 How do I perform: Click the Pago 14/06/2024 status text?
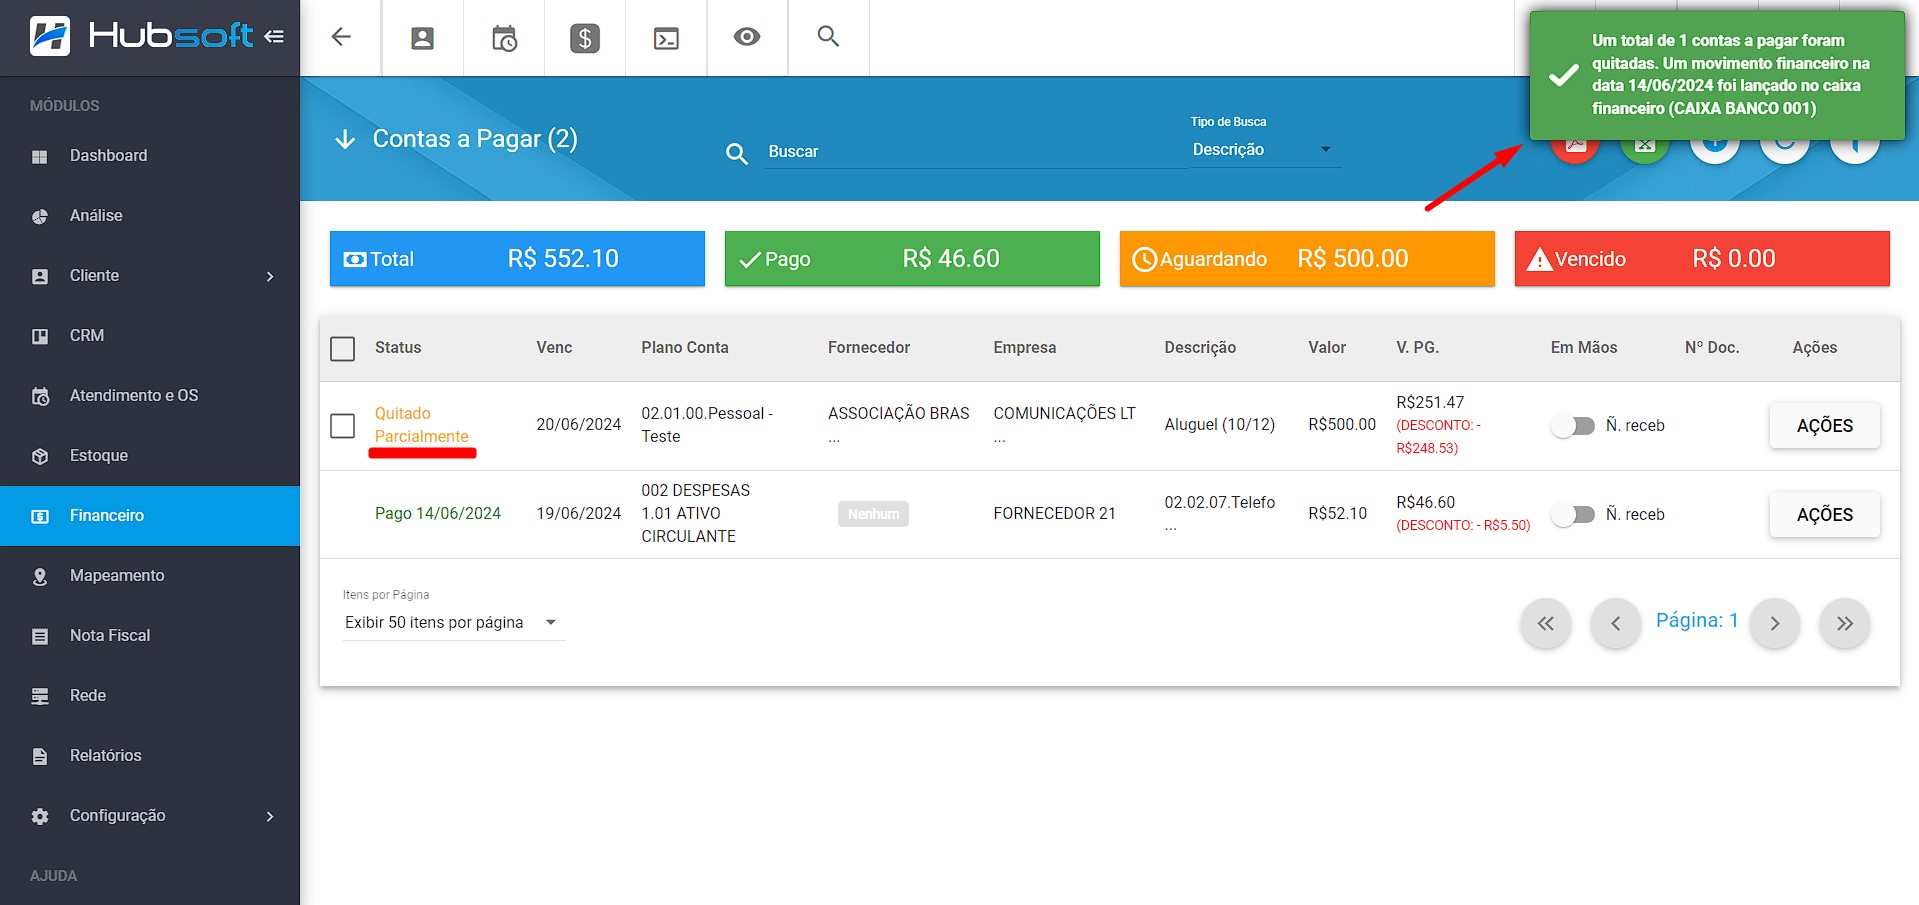pos(438,514)
